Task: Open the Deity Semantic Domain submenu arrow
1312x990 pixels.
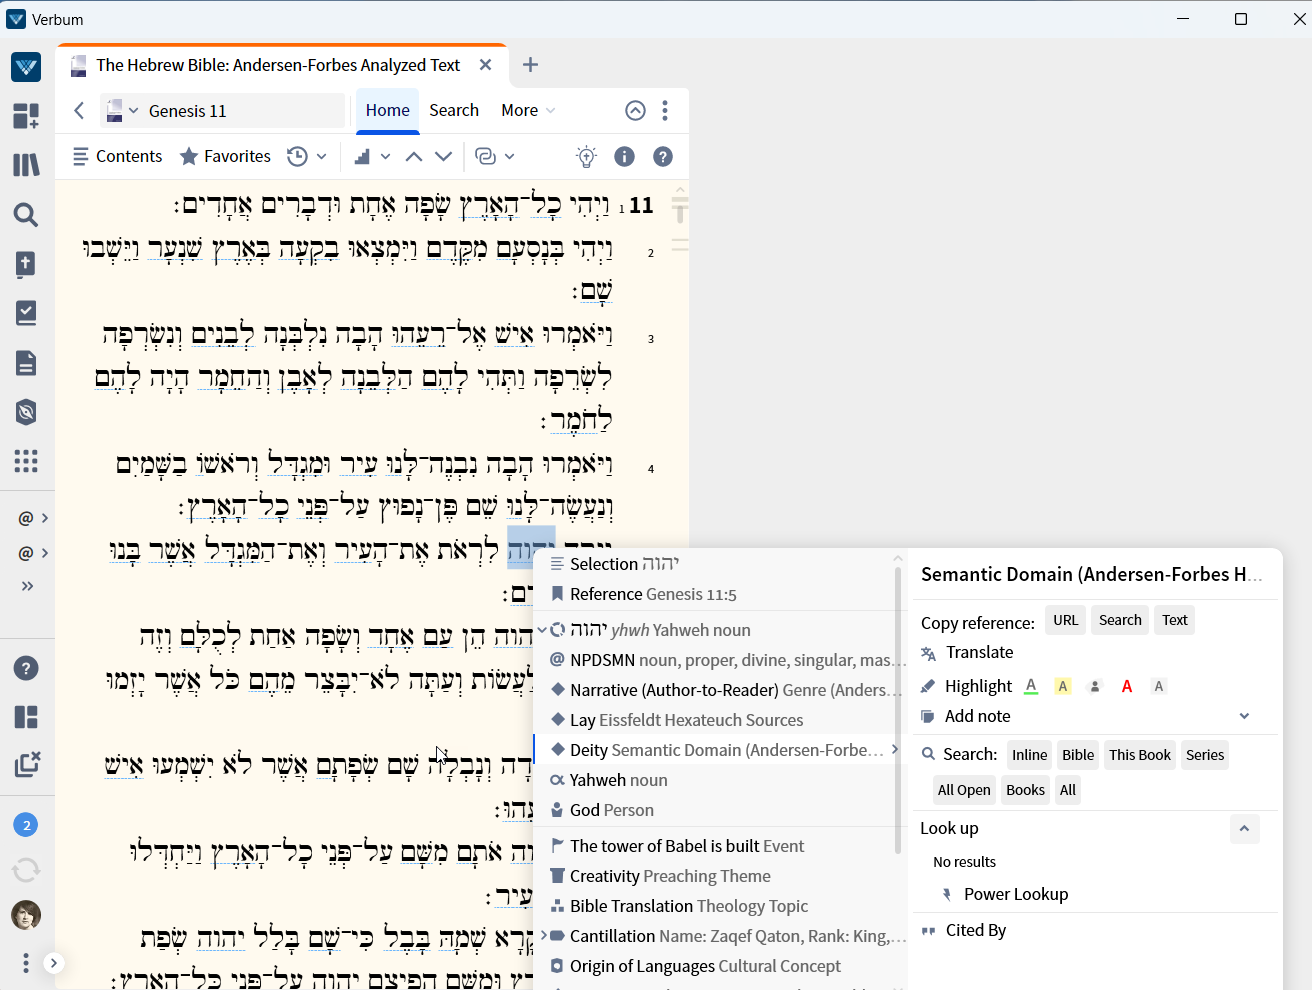Action: click(x=894, y=750)
